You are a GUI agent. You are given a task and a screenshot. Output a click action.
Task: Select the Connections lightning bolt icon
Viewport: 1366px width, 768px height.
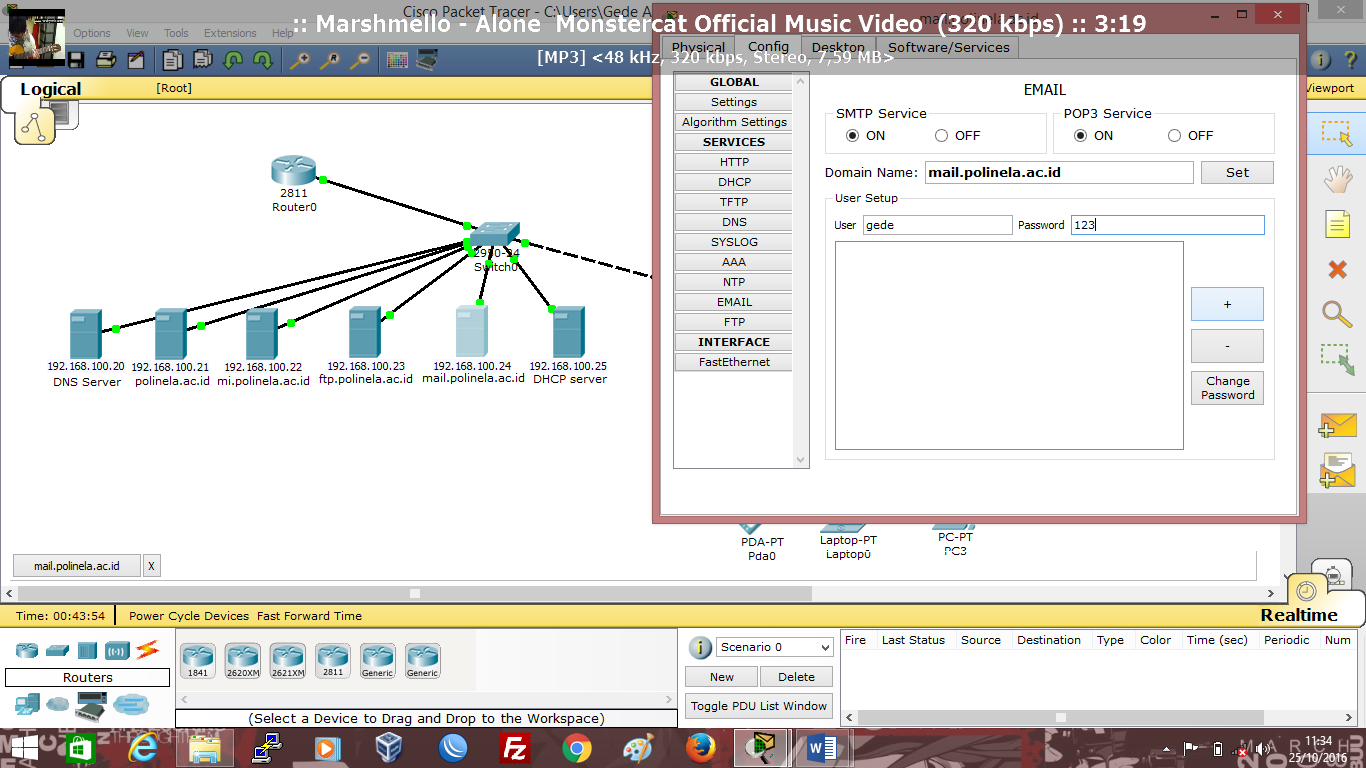tap(148, 650)
